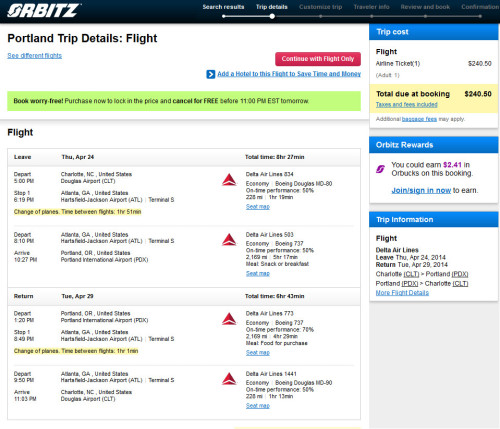Image resolution: width=500 pixels, height=429 pixels.
Task: Expand More Flight Details link
Action: (402, 293)
